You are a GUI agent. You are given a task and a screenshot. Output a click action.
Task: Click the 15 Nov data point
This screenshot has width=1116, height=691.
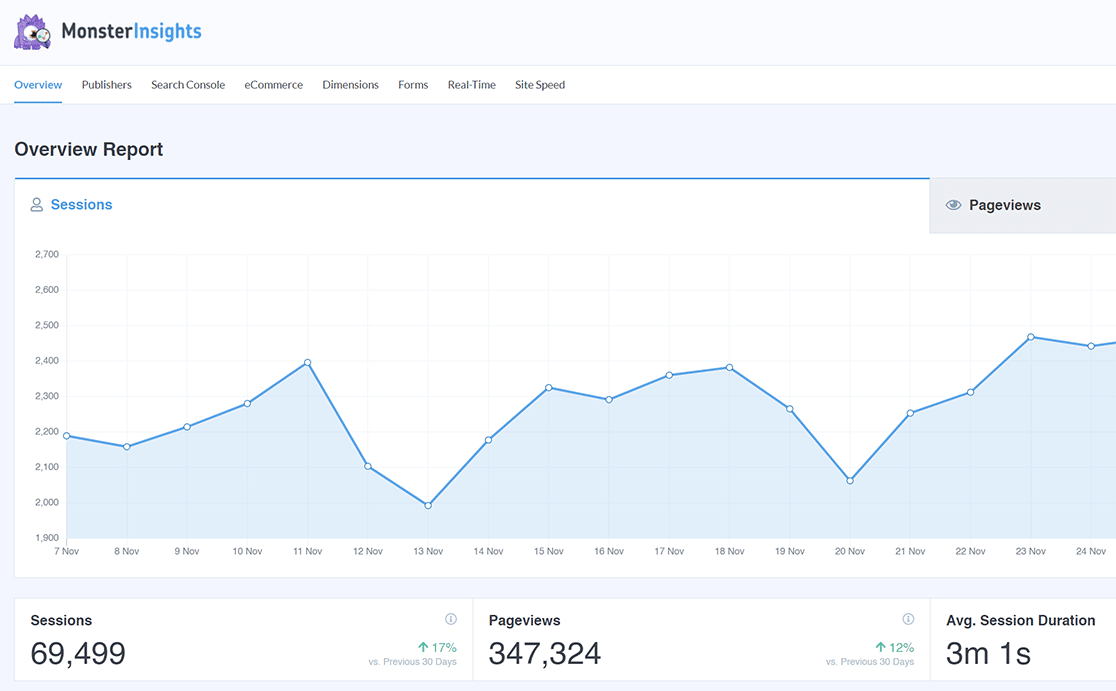click(x=549, y=388)
